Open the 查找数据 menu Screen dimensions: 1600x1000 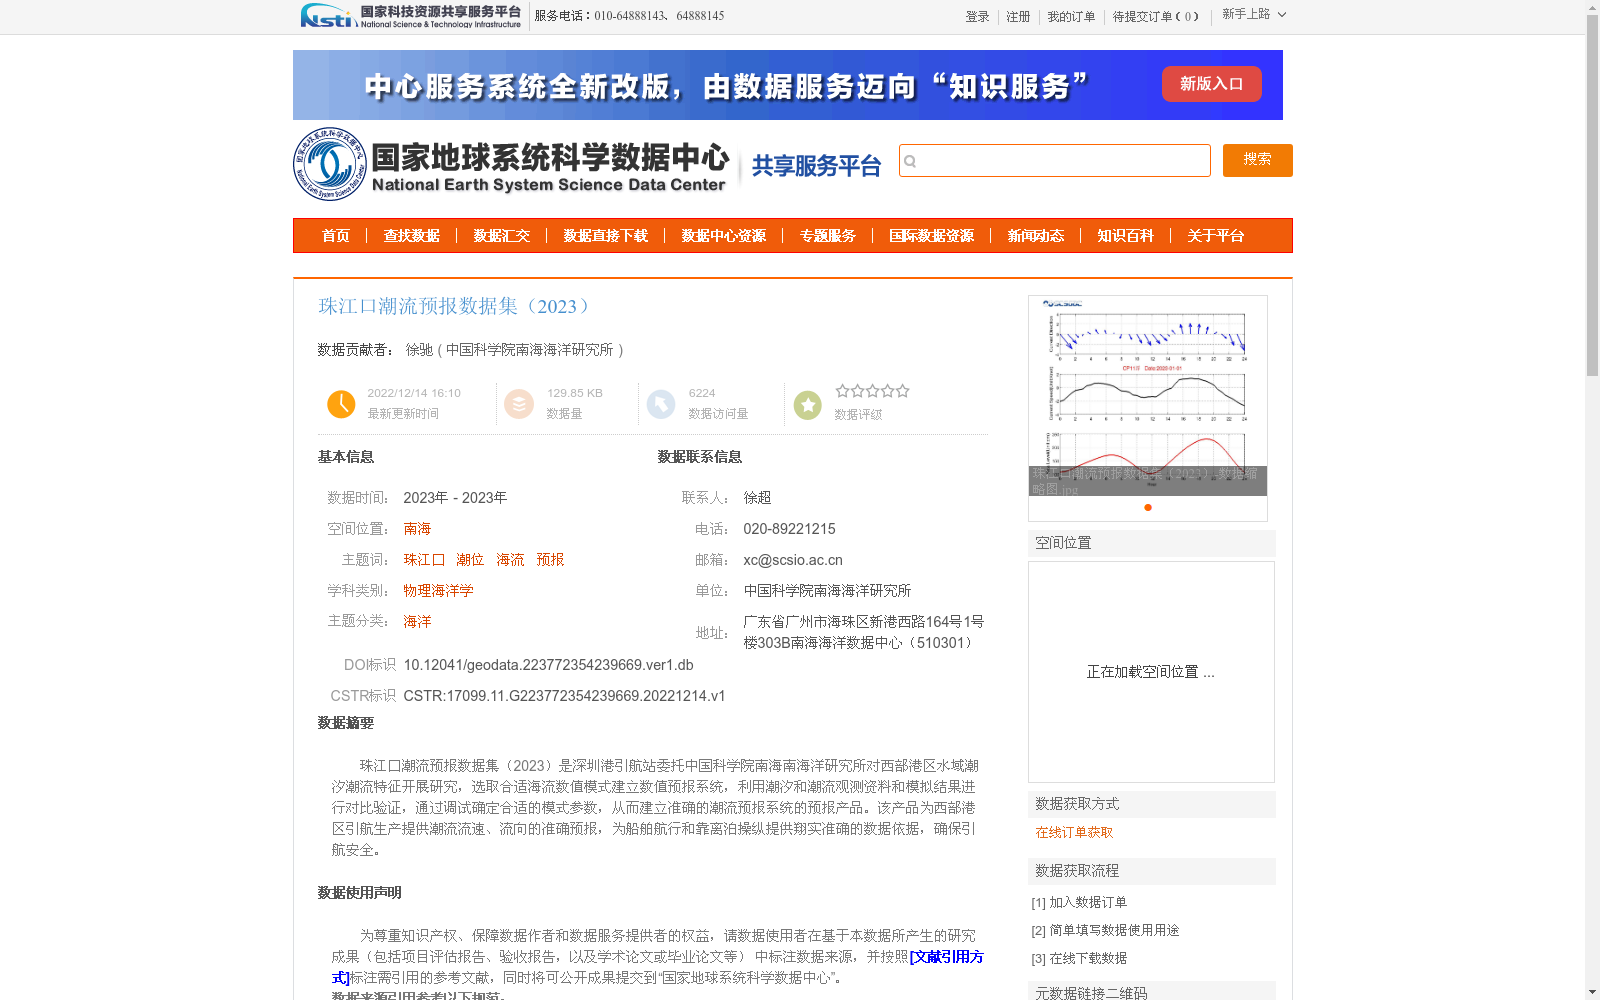(412, 236)
